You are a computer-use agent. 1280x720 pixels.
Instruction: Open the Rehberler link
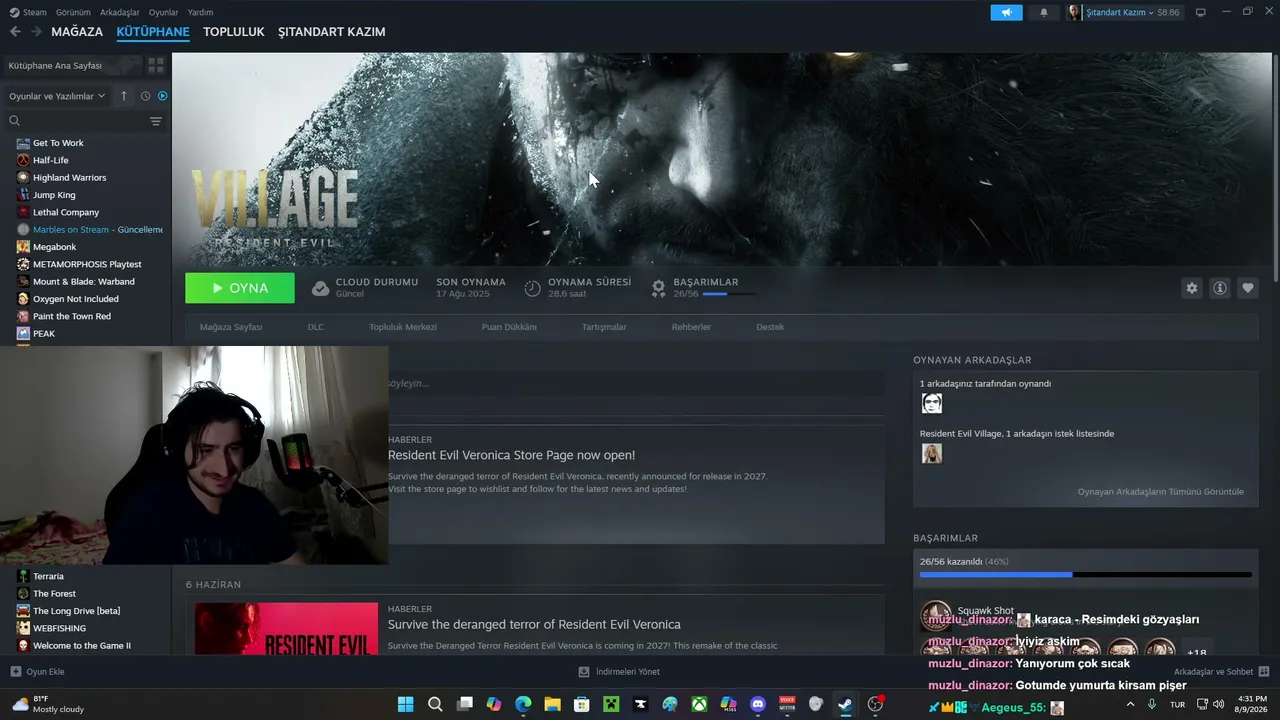click(x=692, y=327)
